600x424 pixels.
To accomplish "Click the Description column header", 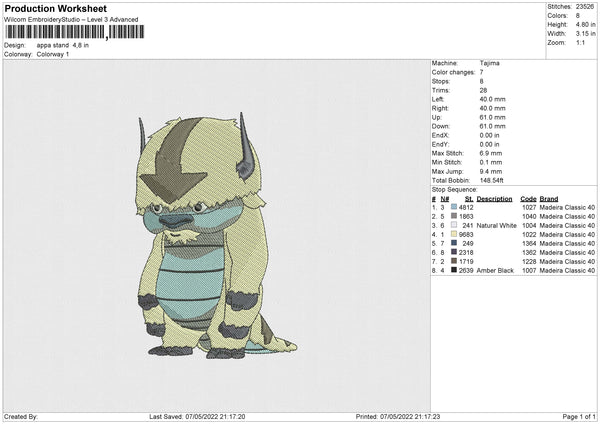I will (x=494, y=199).
